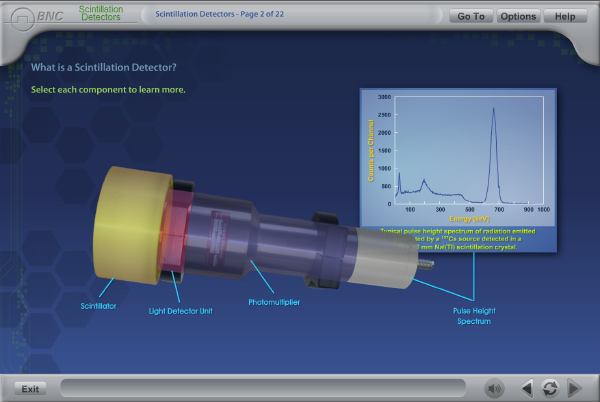This screenshot has width=600, height=402.
Task: Click the pink light detector unit ring
Action: 177,231
